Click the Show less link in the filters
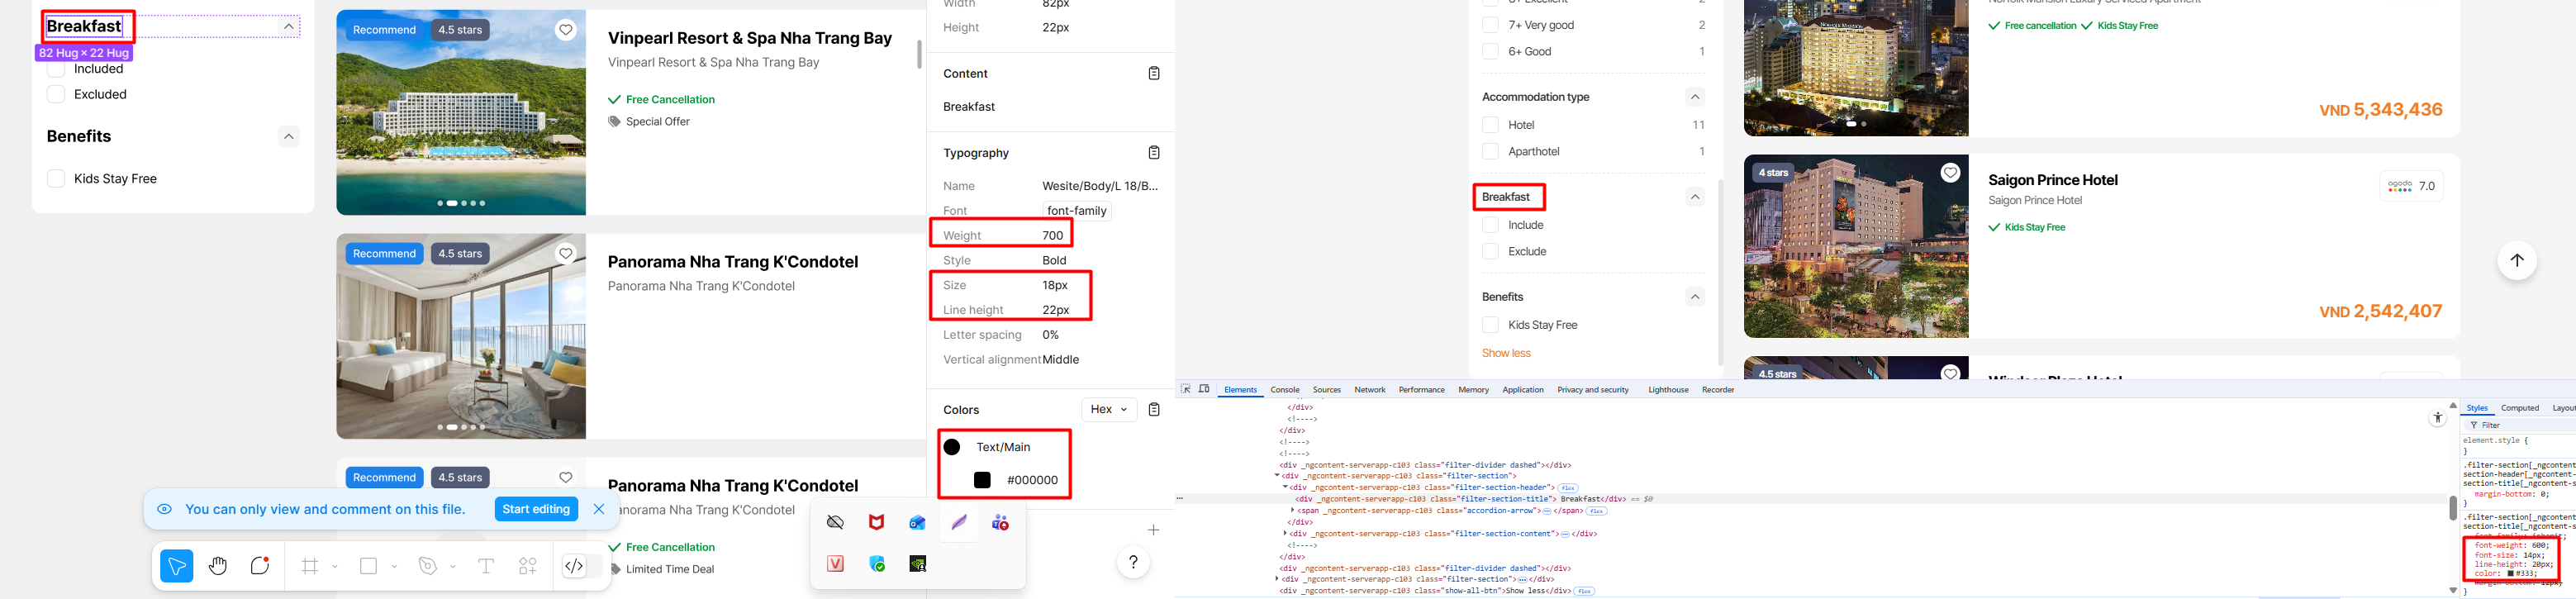The height and width of the screenshot is (599, 2576). tap(1506, 353)
